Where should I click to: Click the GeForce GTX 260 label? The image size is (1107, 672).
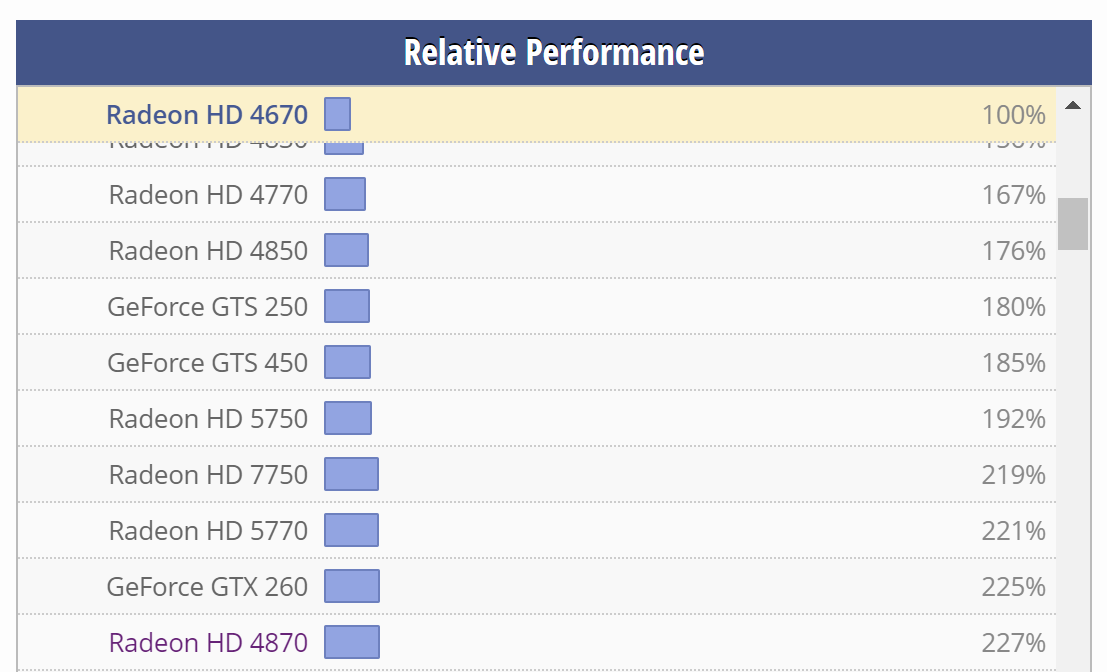pyautogui.click(x=207, y=586)
